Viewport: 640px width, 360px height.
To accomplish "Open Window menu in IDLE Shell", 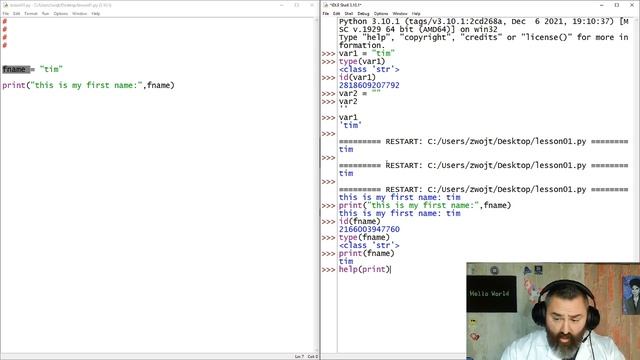I will click(x=400, y=13).
